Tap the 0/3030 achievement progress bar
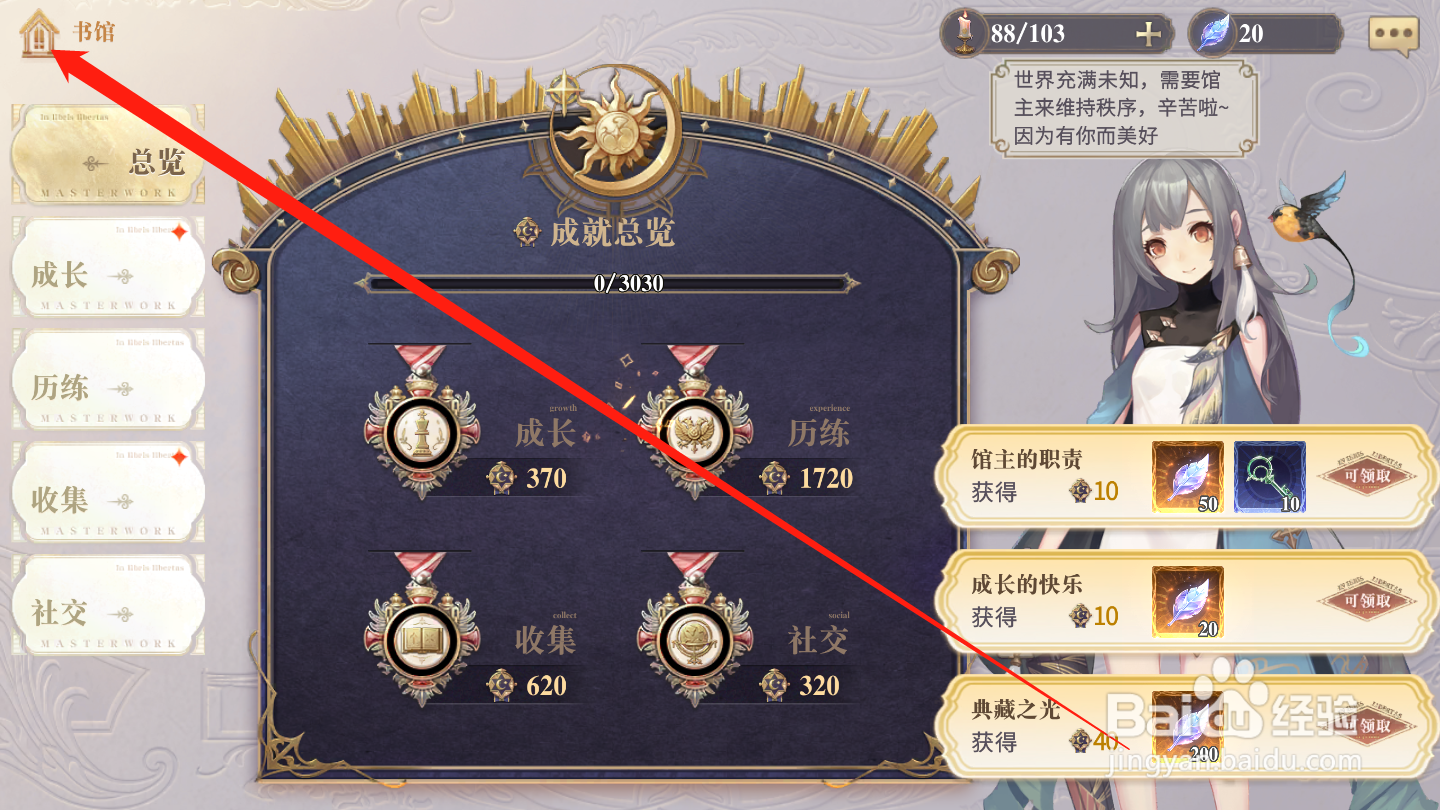Viewport: 1440px width, 810px height. tap(607, 283)
